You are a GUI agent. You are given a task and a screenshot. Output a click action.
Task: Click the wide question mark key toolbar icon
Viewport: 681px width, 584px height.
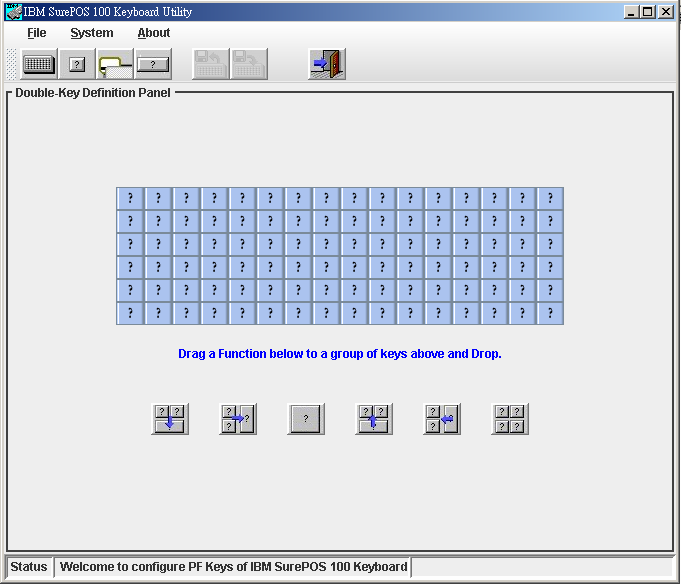click(x=153, y=64)
